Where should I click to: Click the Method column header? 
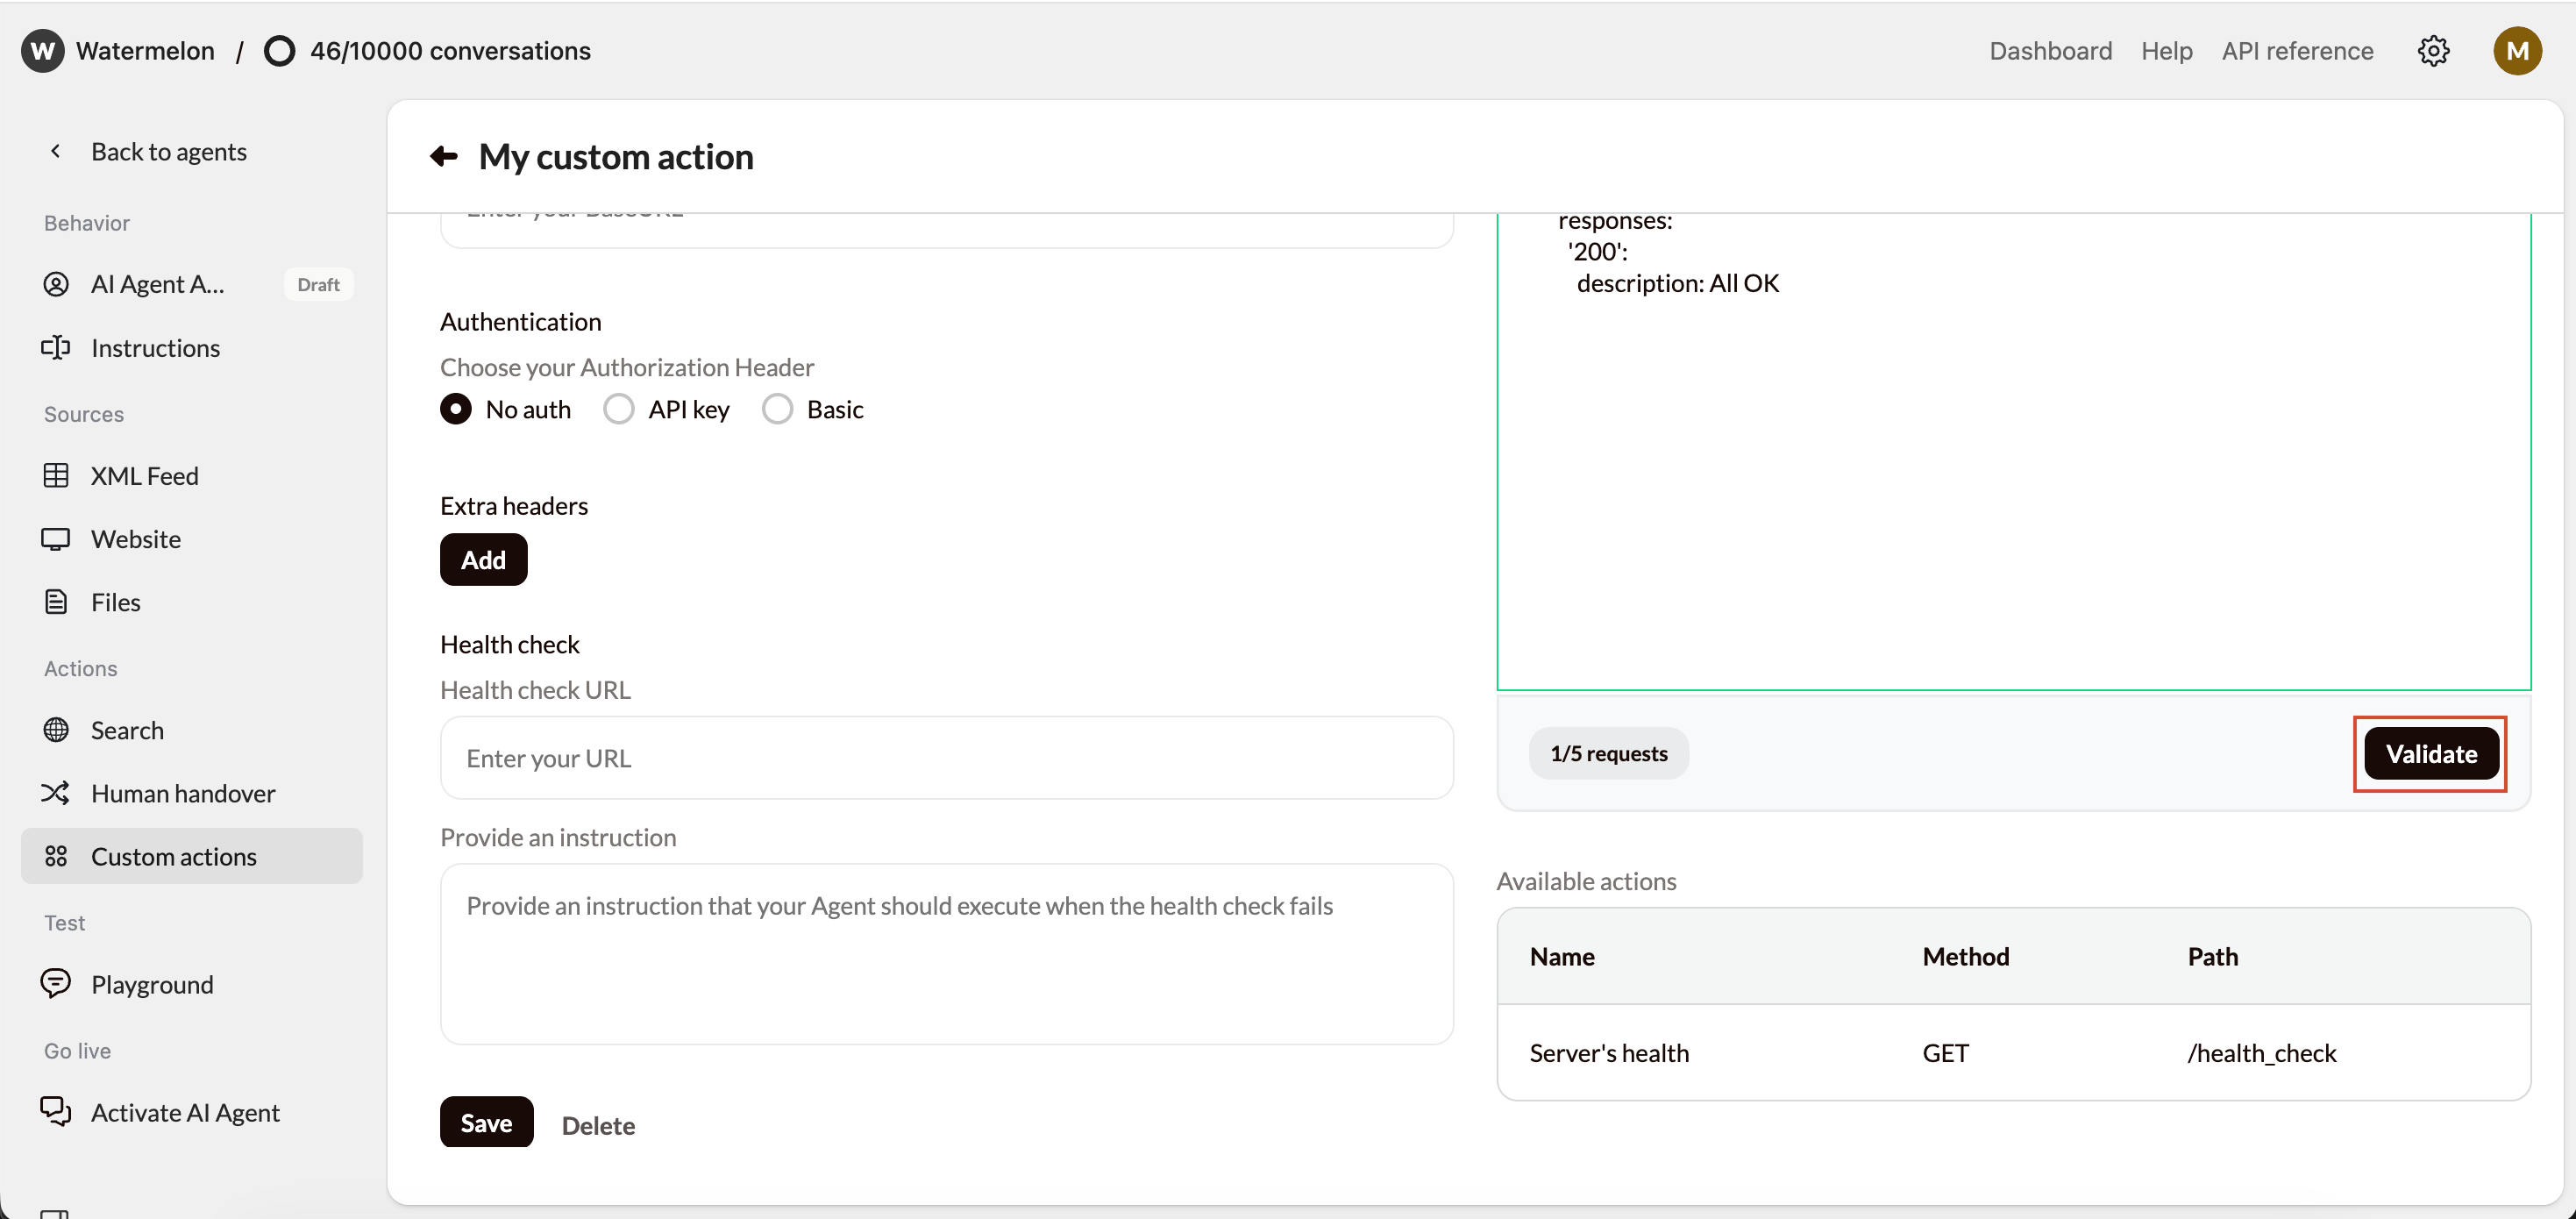[1965, 957]
